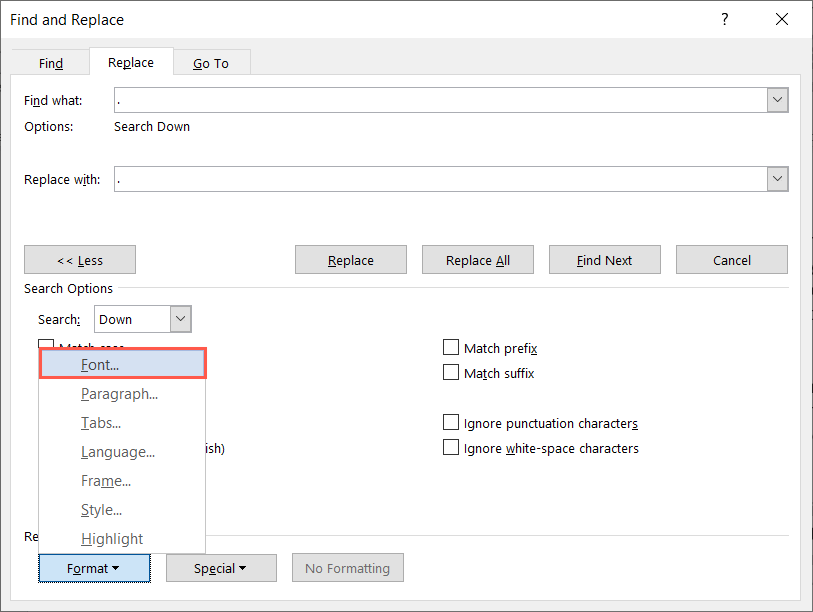This screenshot has width=813, height=612.
Task: Choose Paragraph... from the Format menu
Action: click(123, 394)
